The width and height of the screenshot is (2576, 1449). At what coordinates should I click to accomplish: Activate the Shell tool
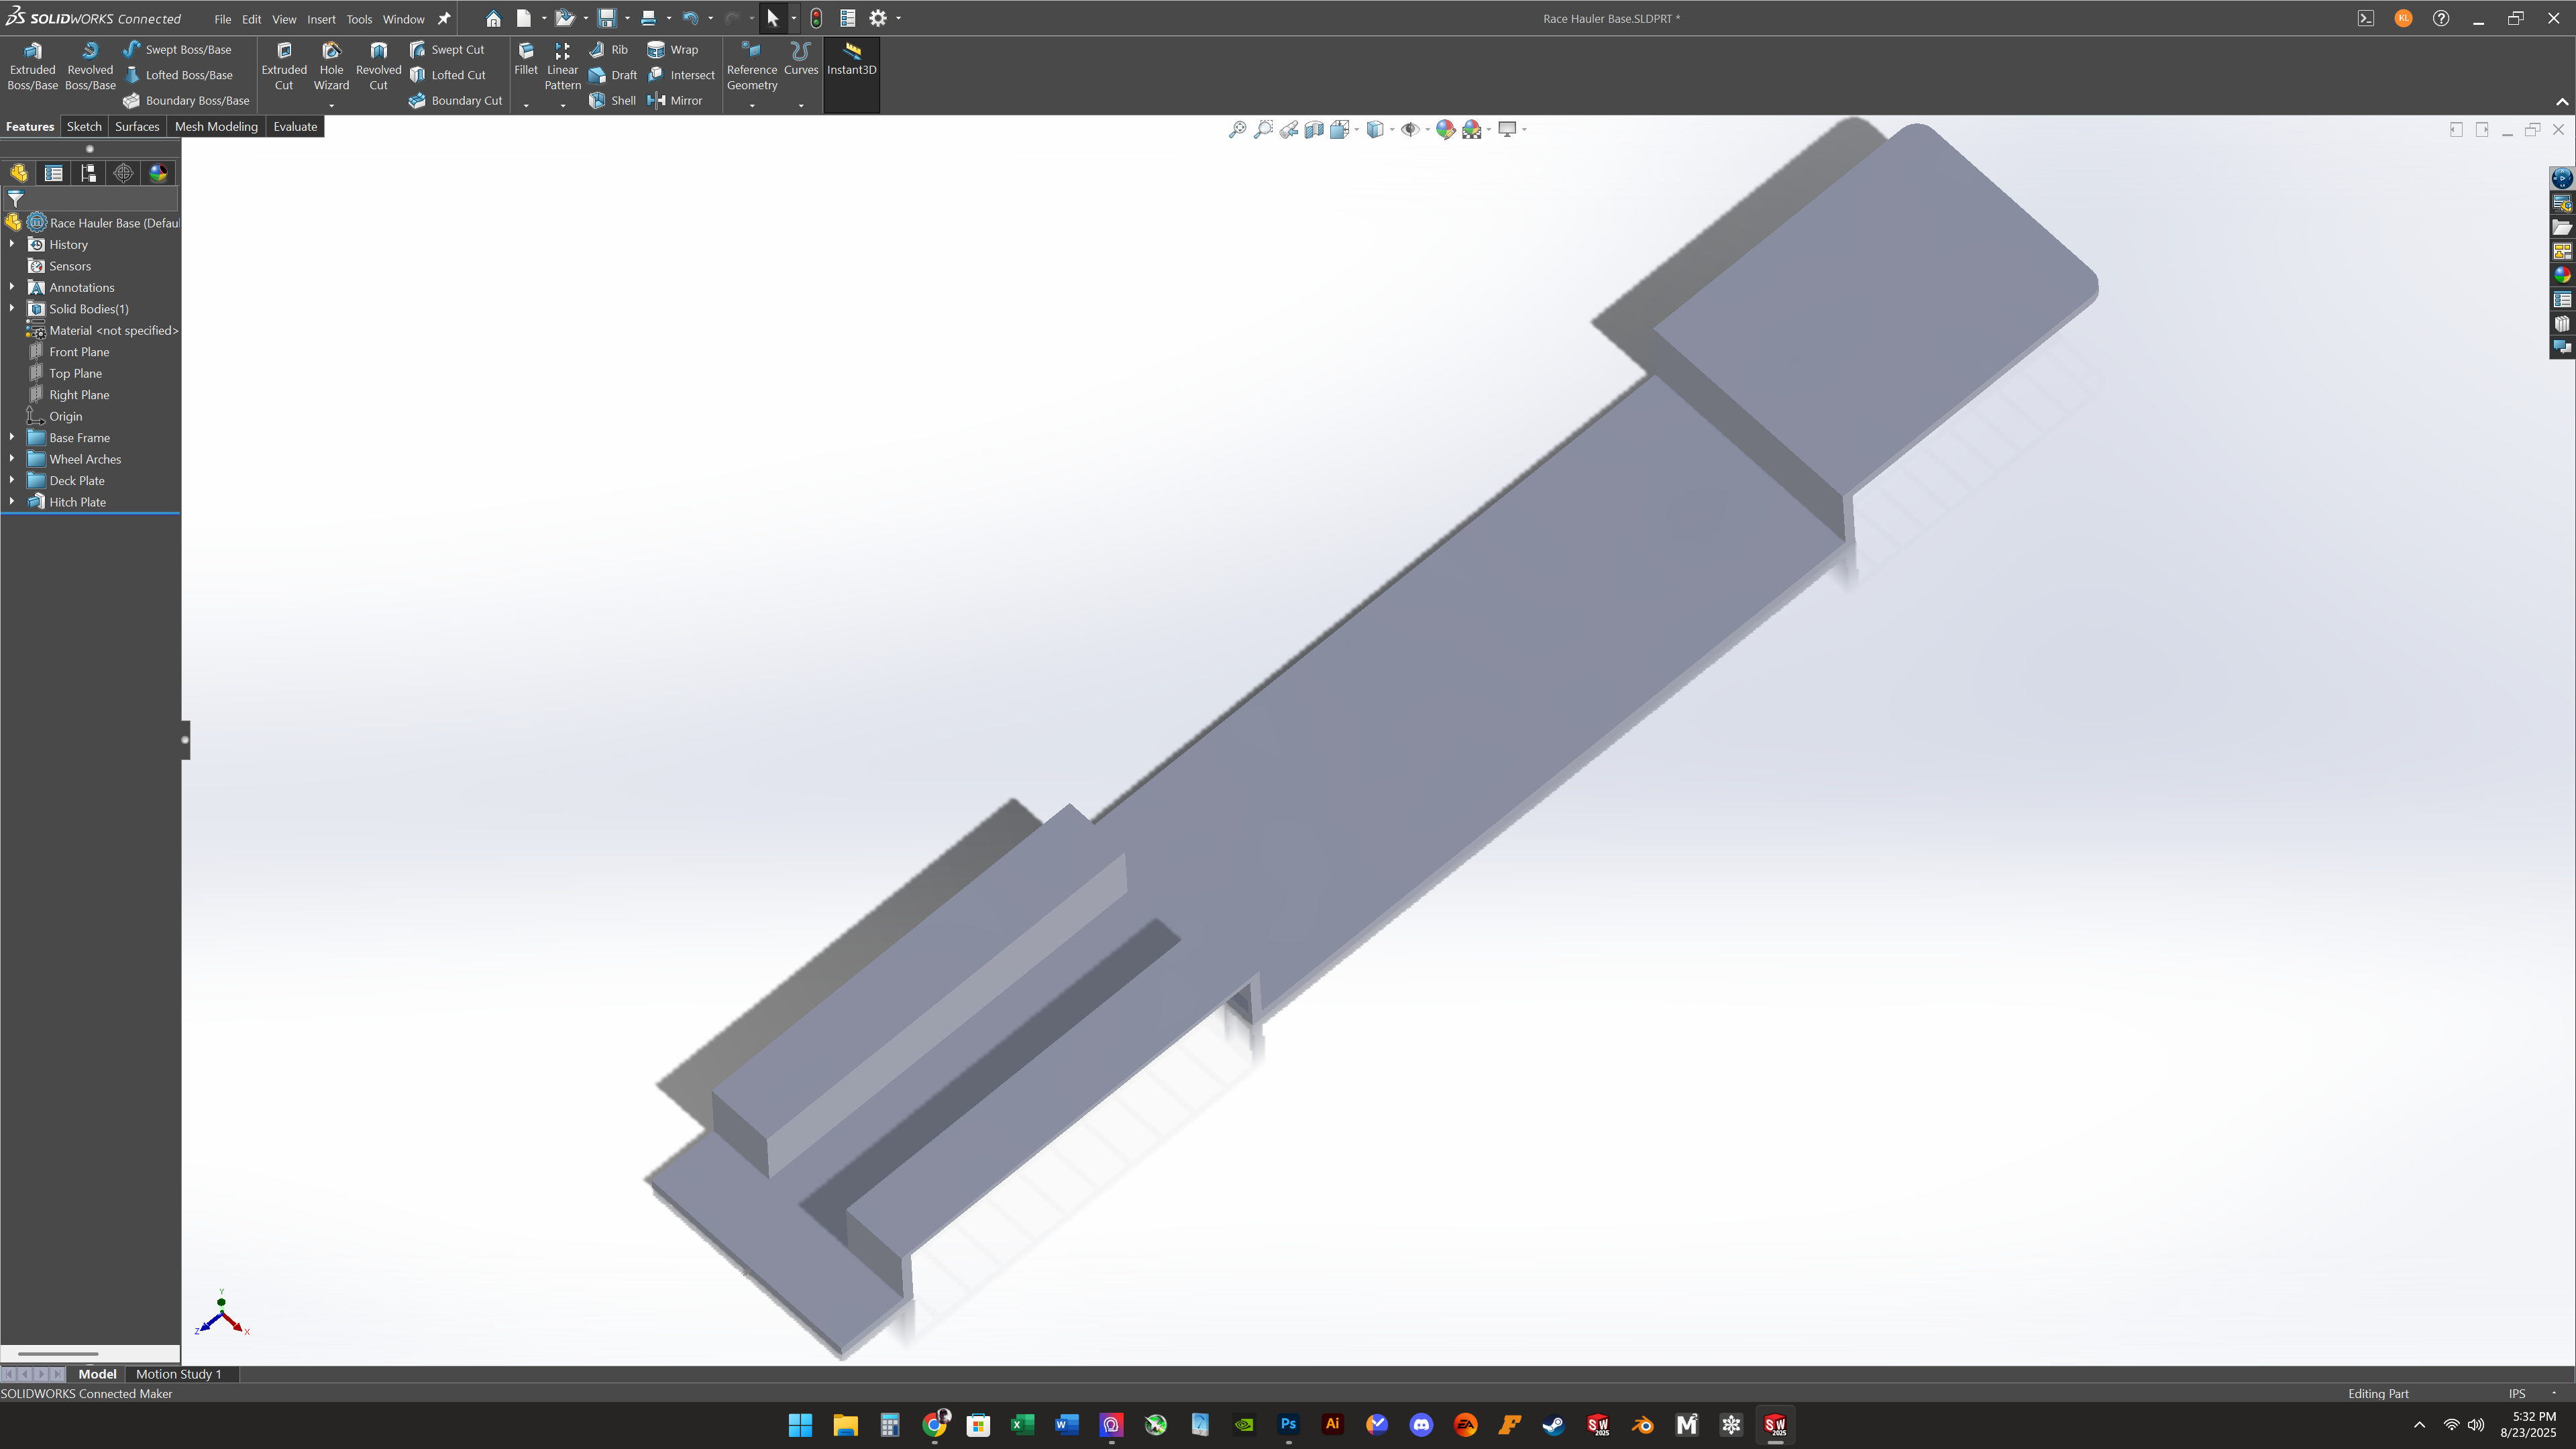click(x=612, y=100)
